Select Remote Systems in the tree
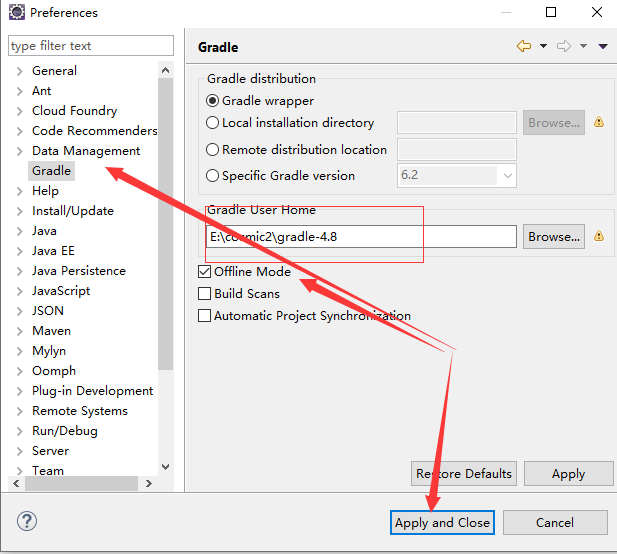 [80, 411]
